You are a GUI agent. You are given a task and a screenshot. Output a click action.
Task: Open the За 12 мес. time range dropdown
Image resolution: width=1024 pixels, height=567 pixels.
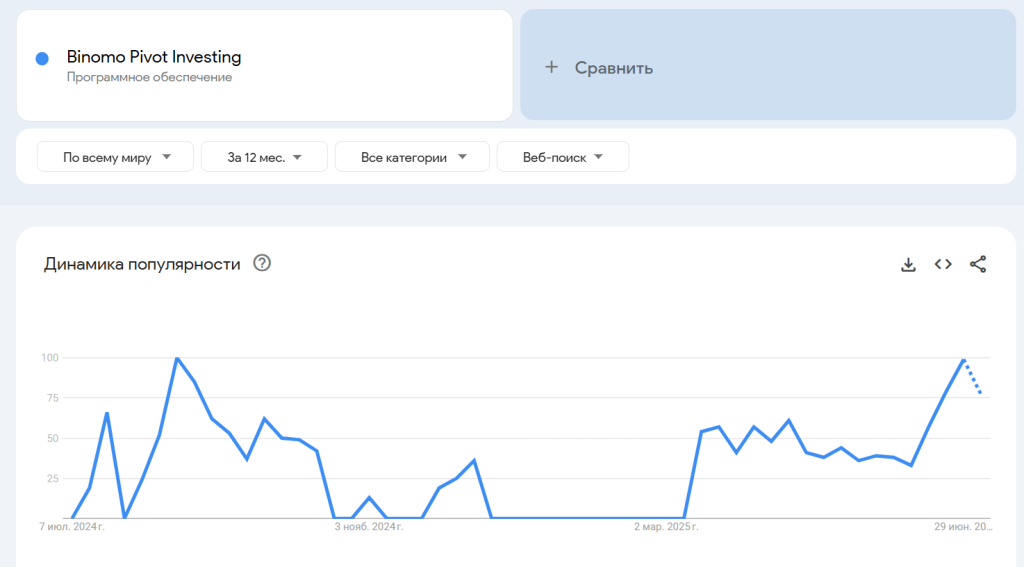(x=264, y=157)
